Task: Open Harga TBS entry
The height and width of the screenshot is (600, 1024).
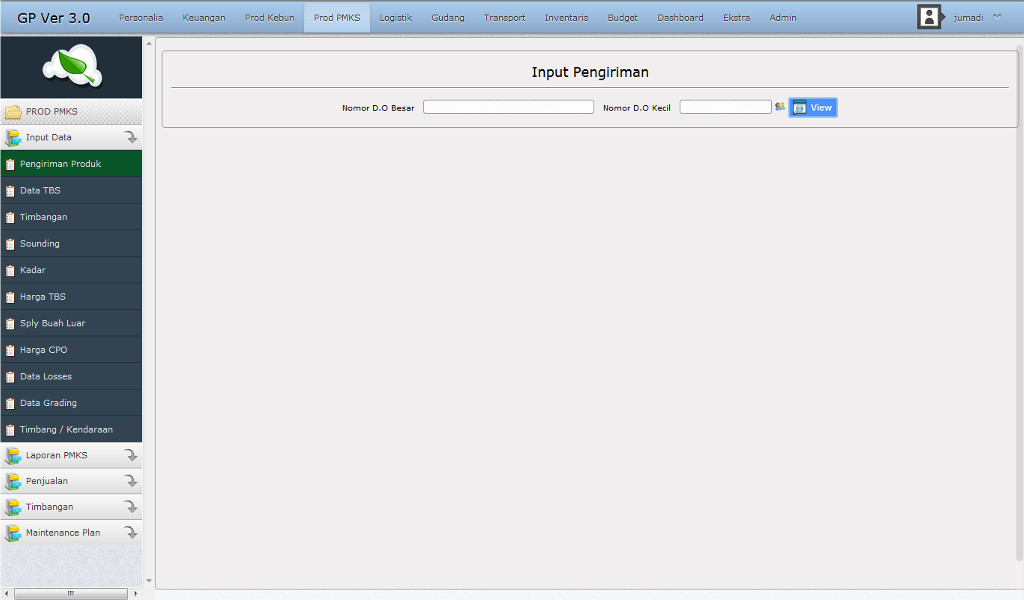Action: (x=71, y=297)
